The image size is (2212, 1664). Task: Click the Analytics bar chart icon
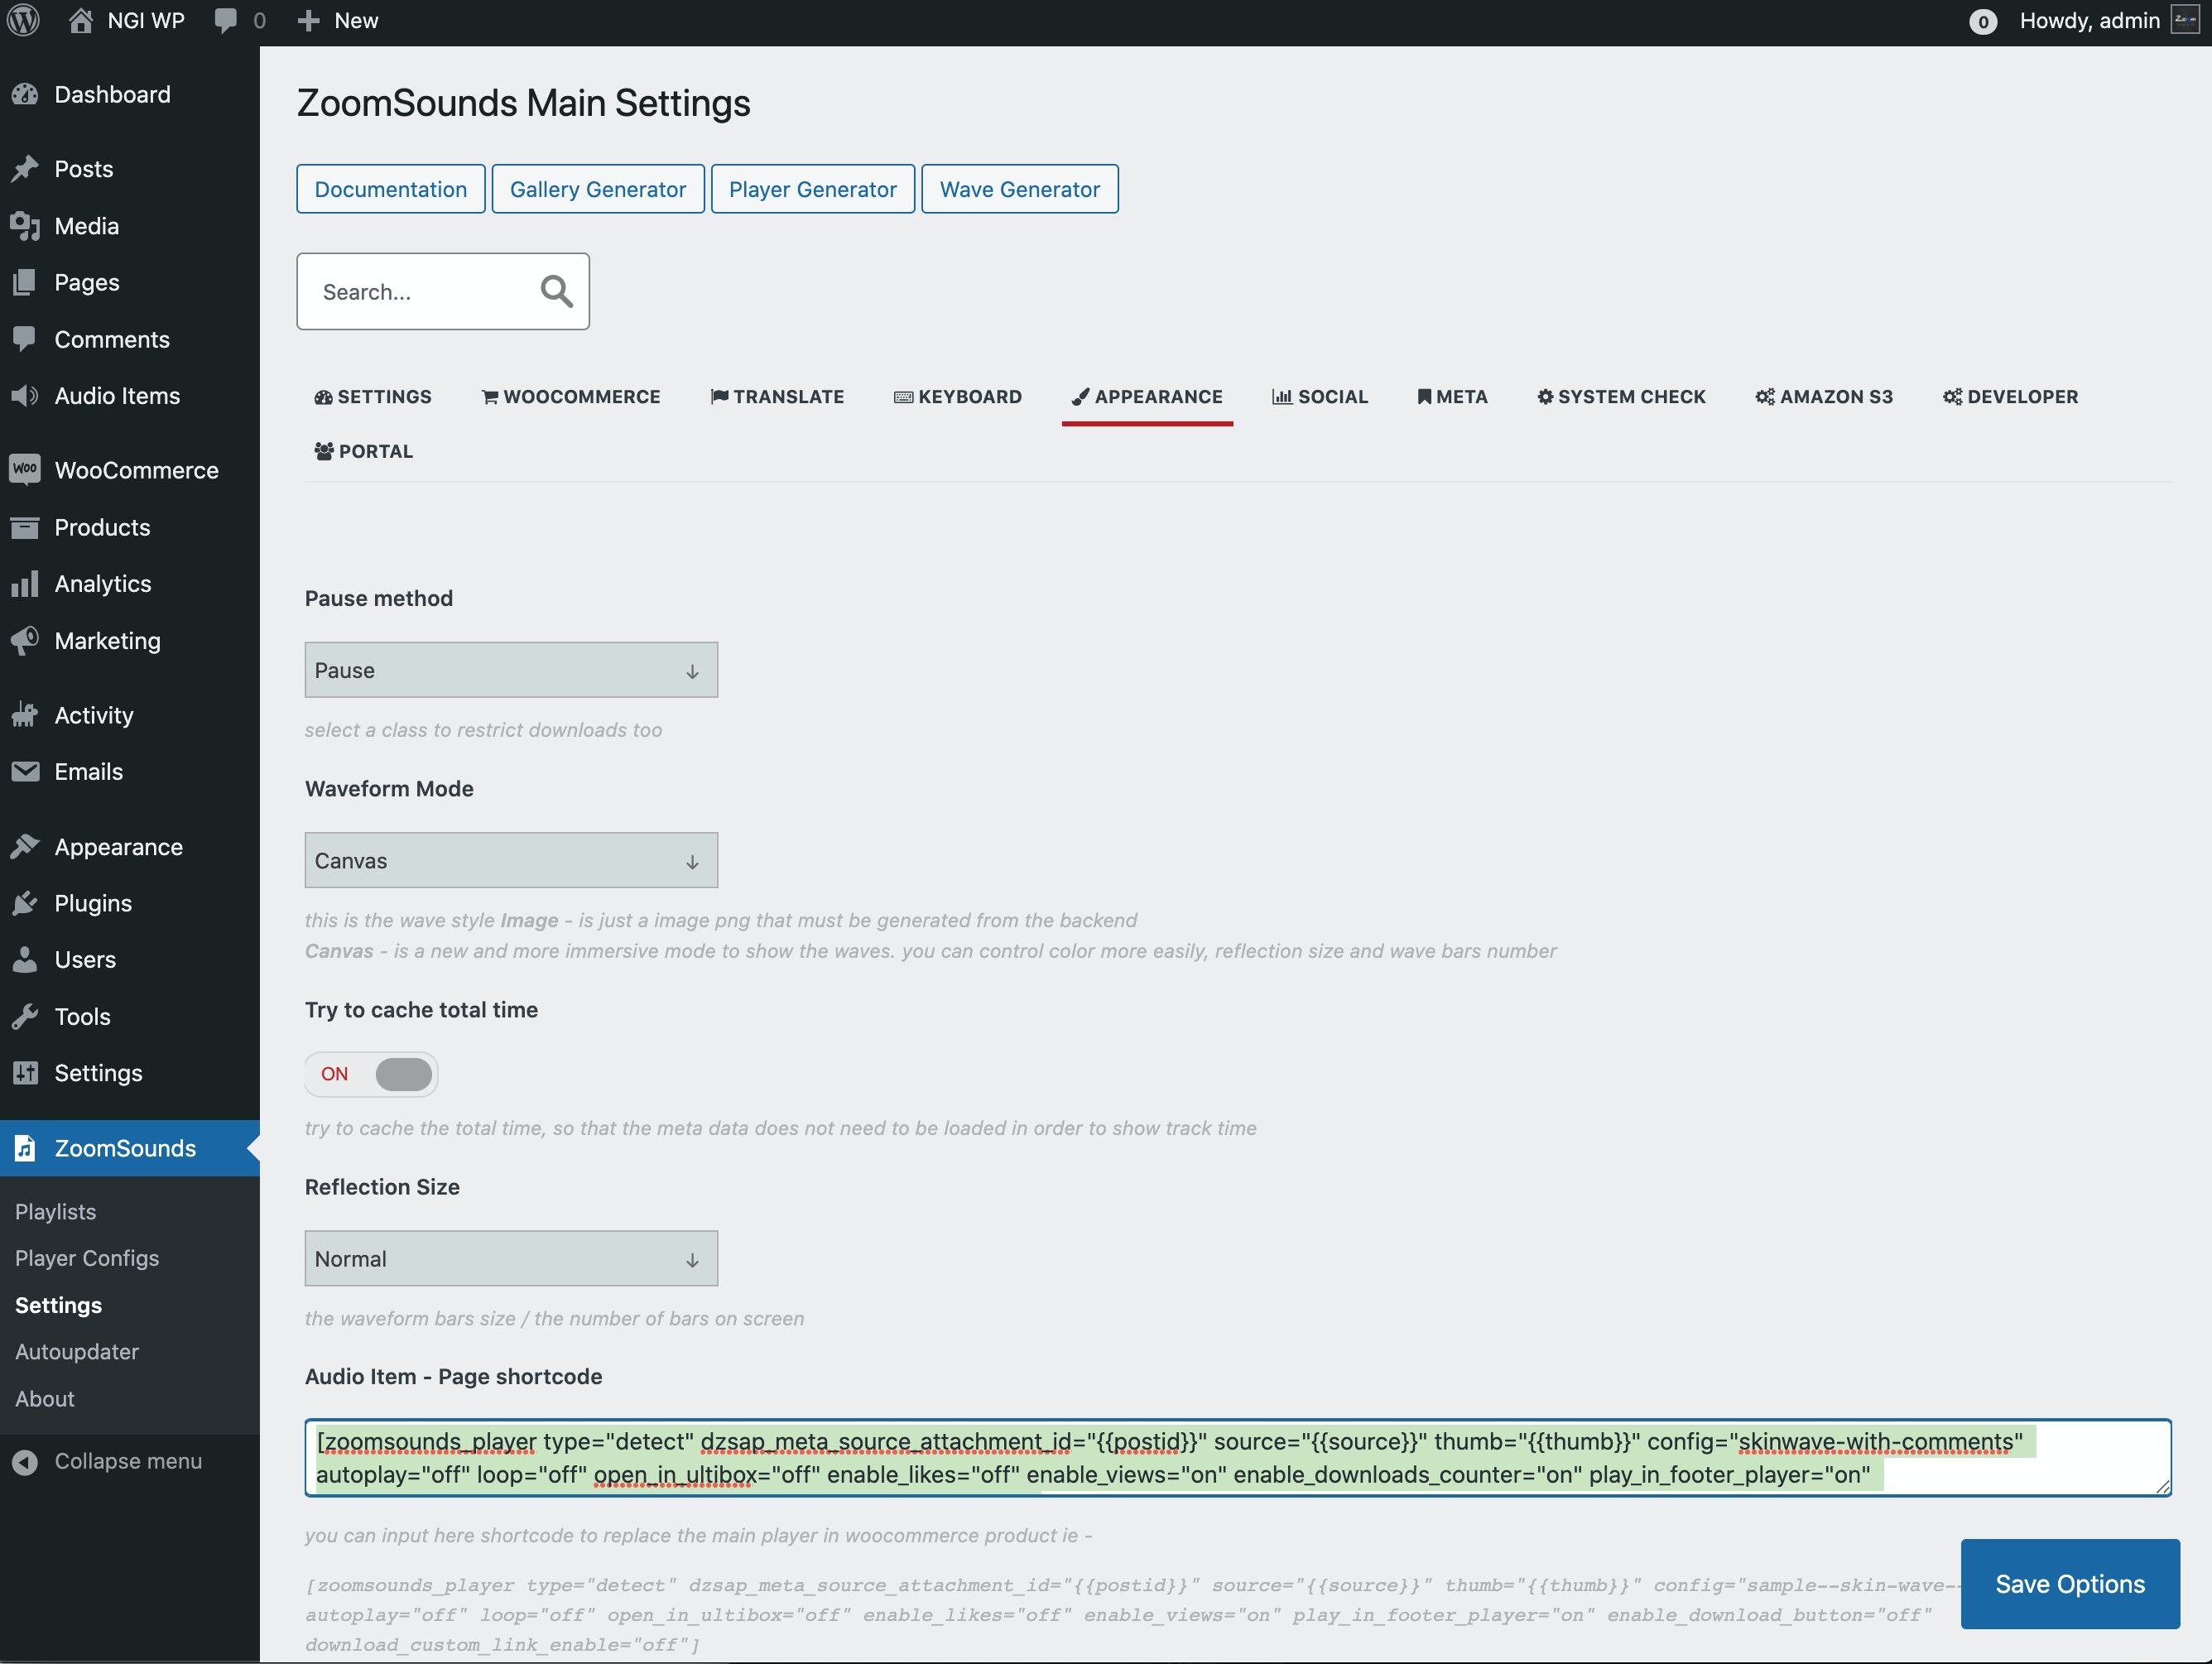click(x=25, y=584)
